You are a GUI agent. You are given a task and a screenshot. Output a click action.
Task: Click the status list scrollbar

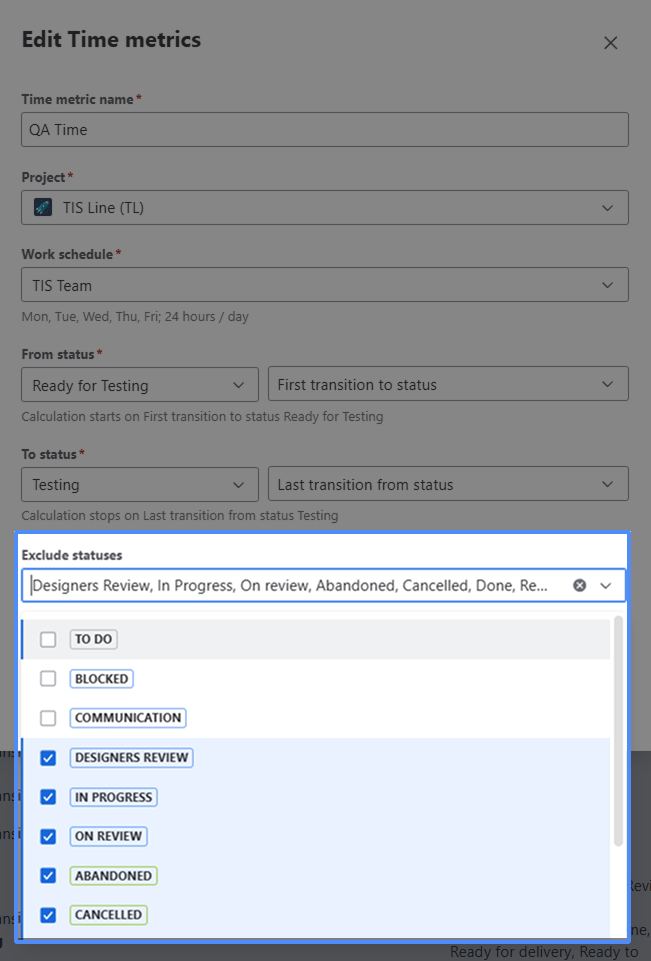click(x=618, y=730)
